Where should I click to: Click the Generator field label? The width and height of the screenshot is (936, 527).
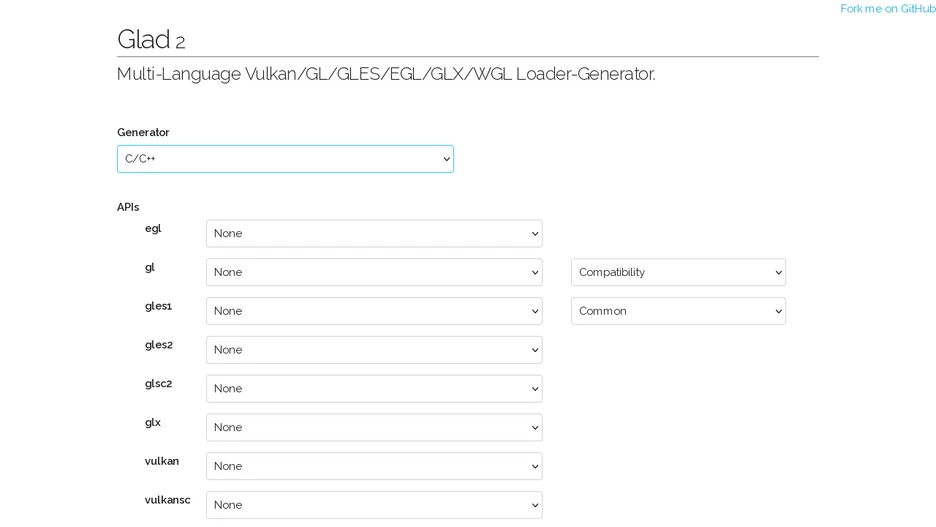click(143, 132)
